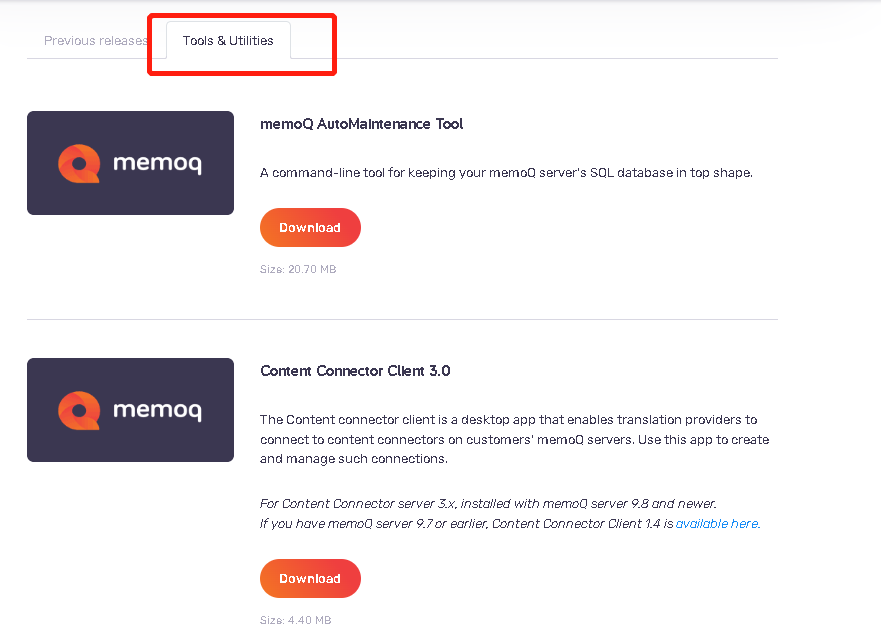Download Content Connector Client 3.0

pos(310,579)
